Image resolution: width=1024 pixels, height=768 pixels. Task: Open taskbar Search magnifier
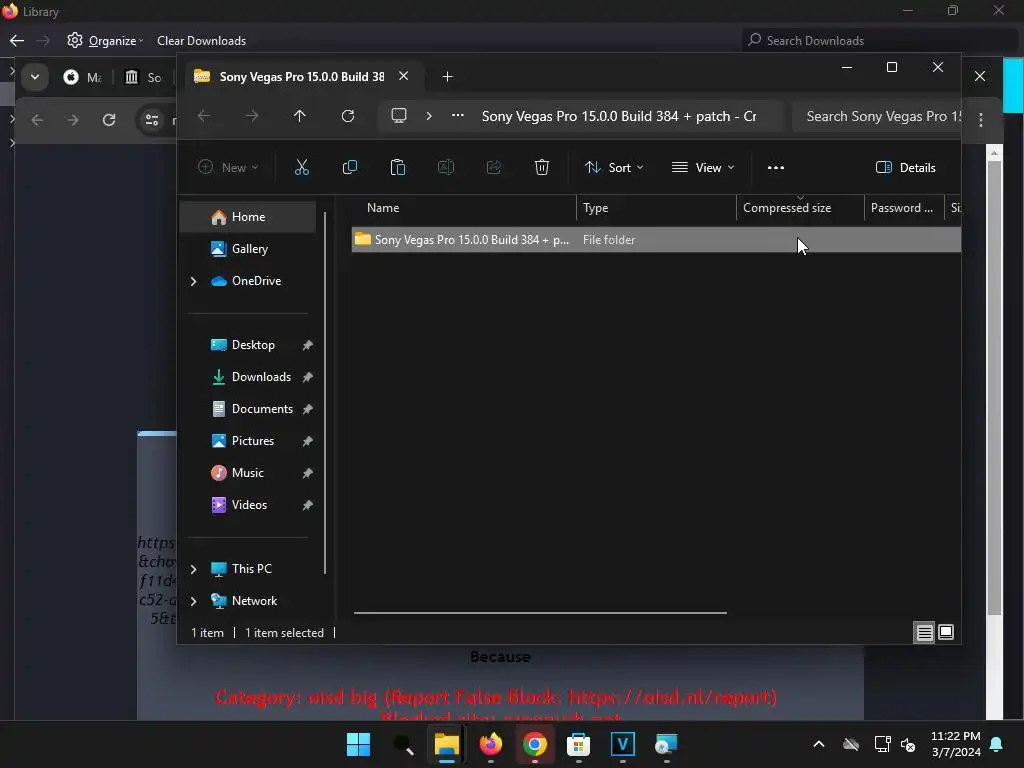coord(403,744)
